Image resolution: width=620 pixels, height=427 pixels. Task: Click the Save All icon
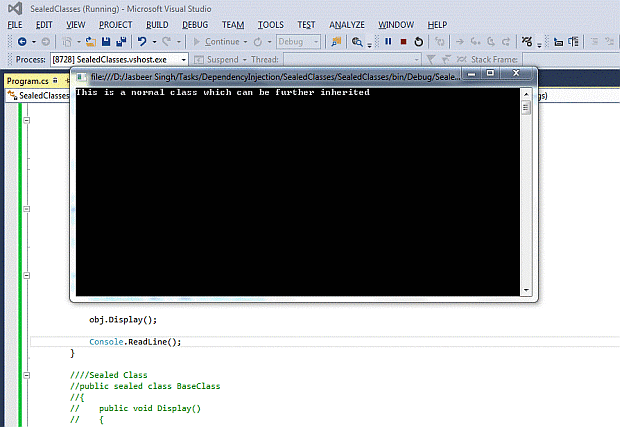point(121,42)
